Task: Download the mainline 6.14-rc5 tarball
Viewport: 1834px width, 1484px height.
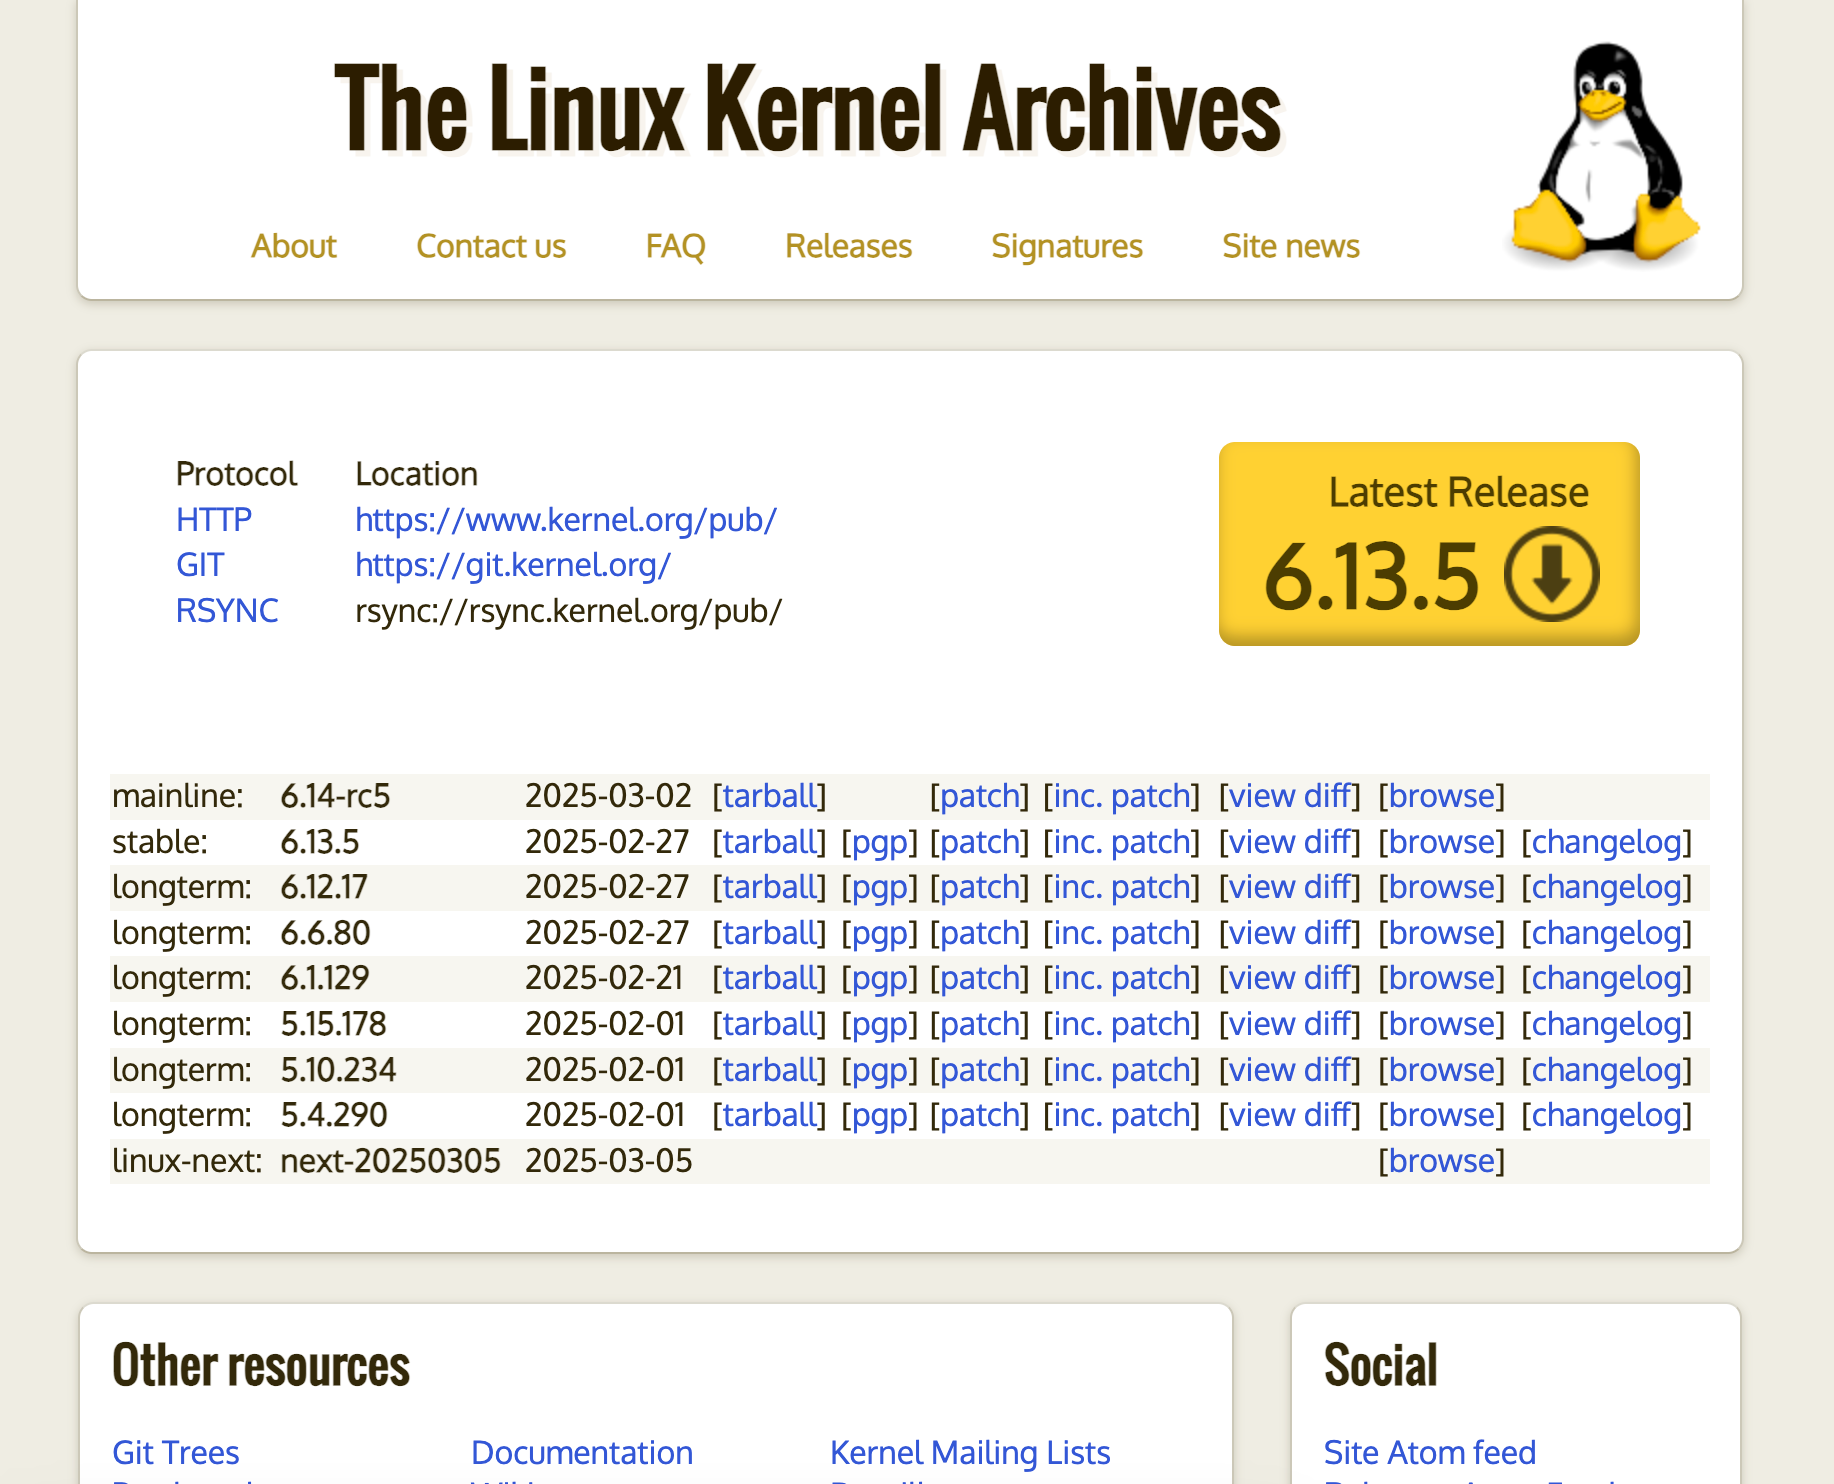Action: click(769, 796)
